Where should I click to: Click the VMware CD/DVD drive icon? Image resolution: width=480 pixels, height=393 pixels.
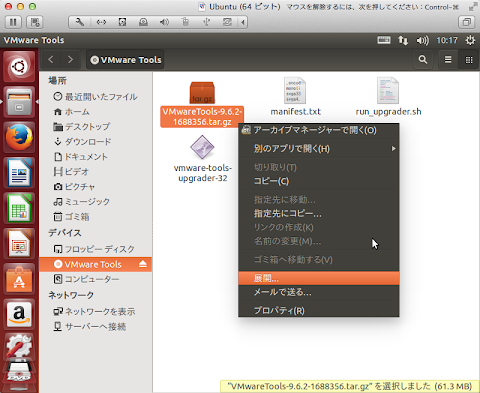pos(143,22)
